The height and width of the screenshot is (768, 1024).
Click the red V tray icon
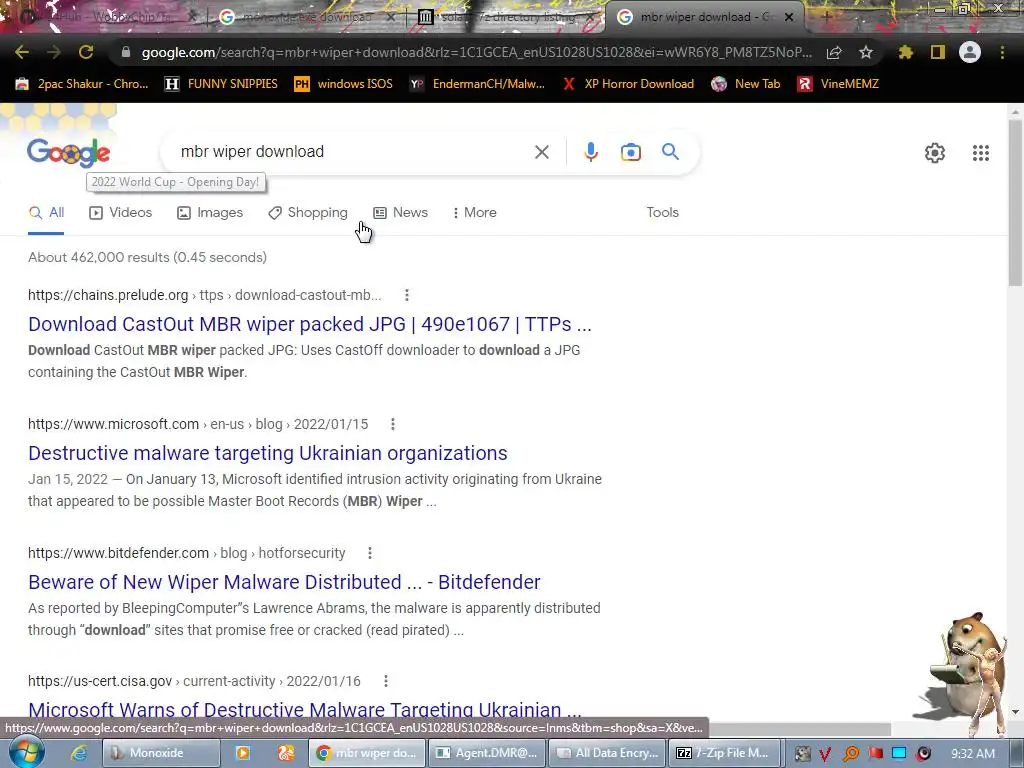[825, 754]
